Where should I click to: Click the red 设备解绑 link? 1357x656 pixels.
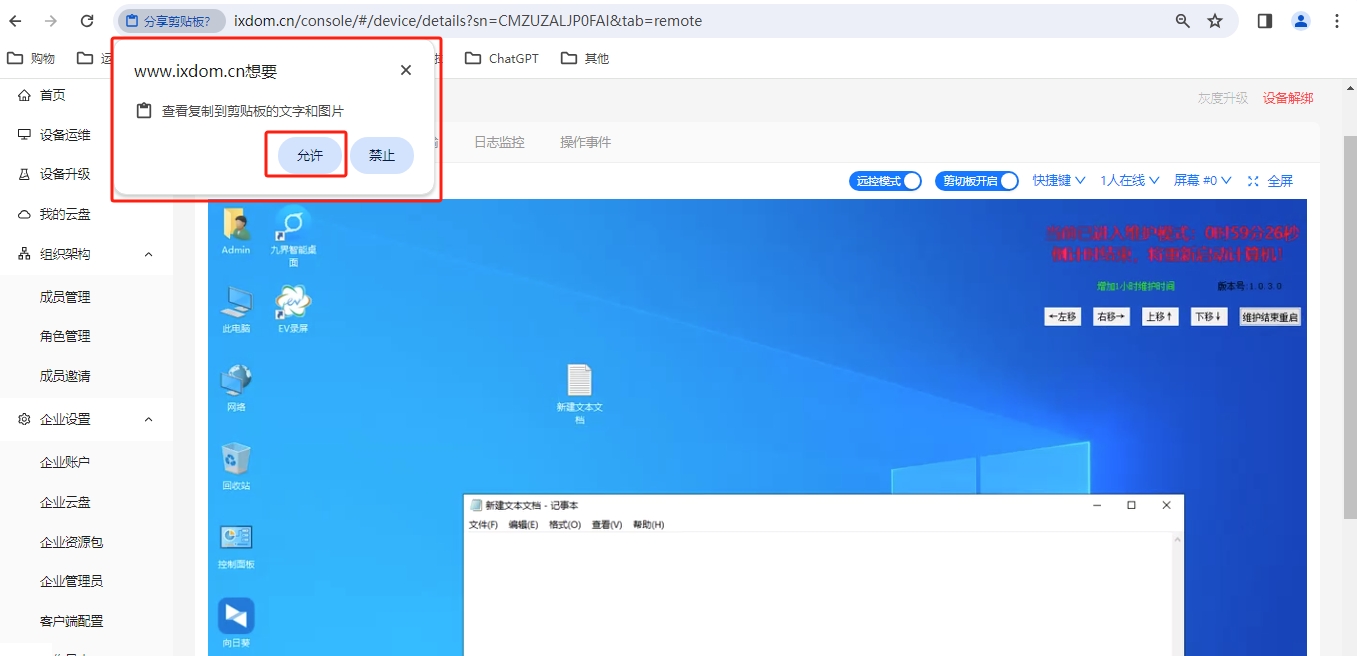1288,98
